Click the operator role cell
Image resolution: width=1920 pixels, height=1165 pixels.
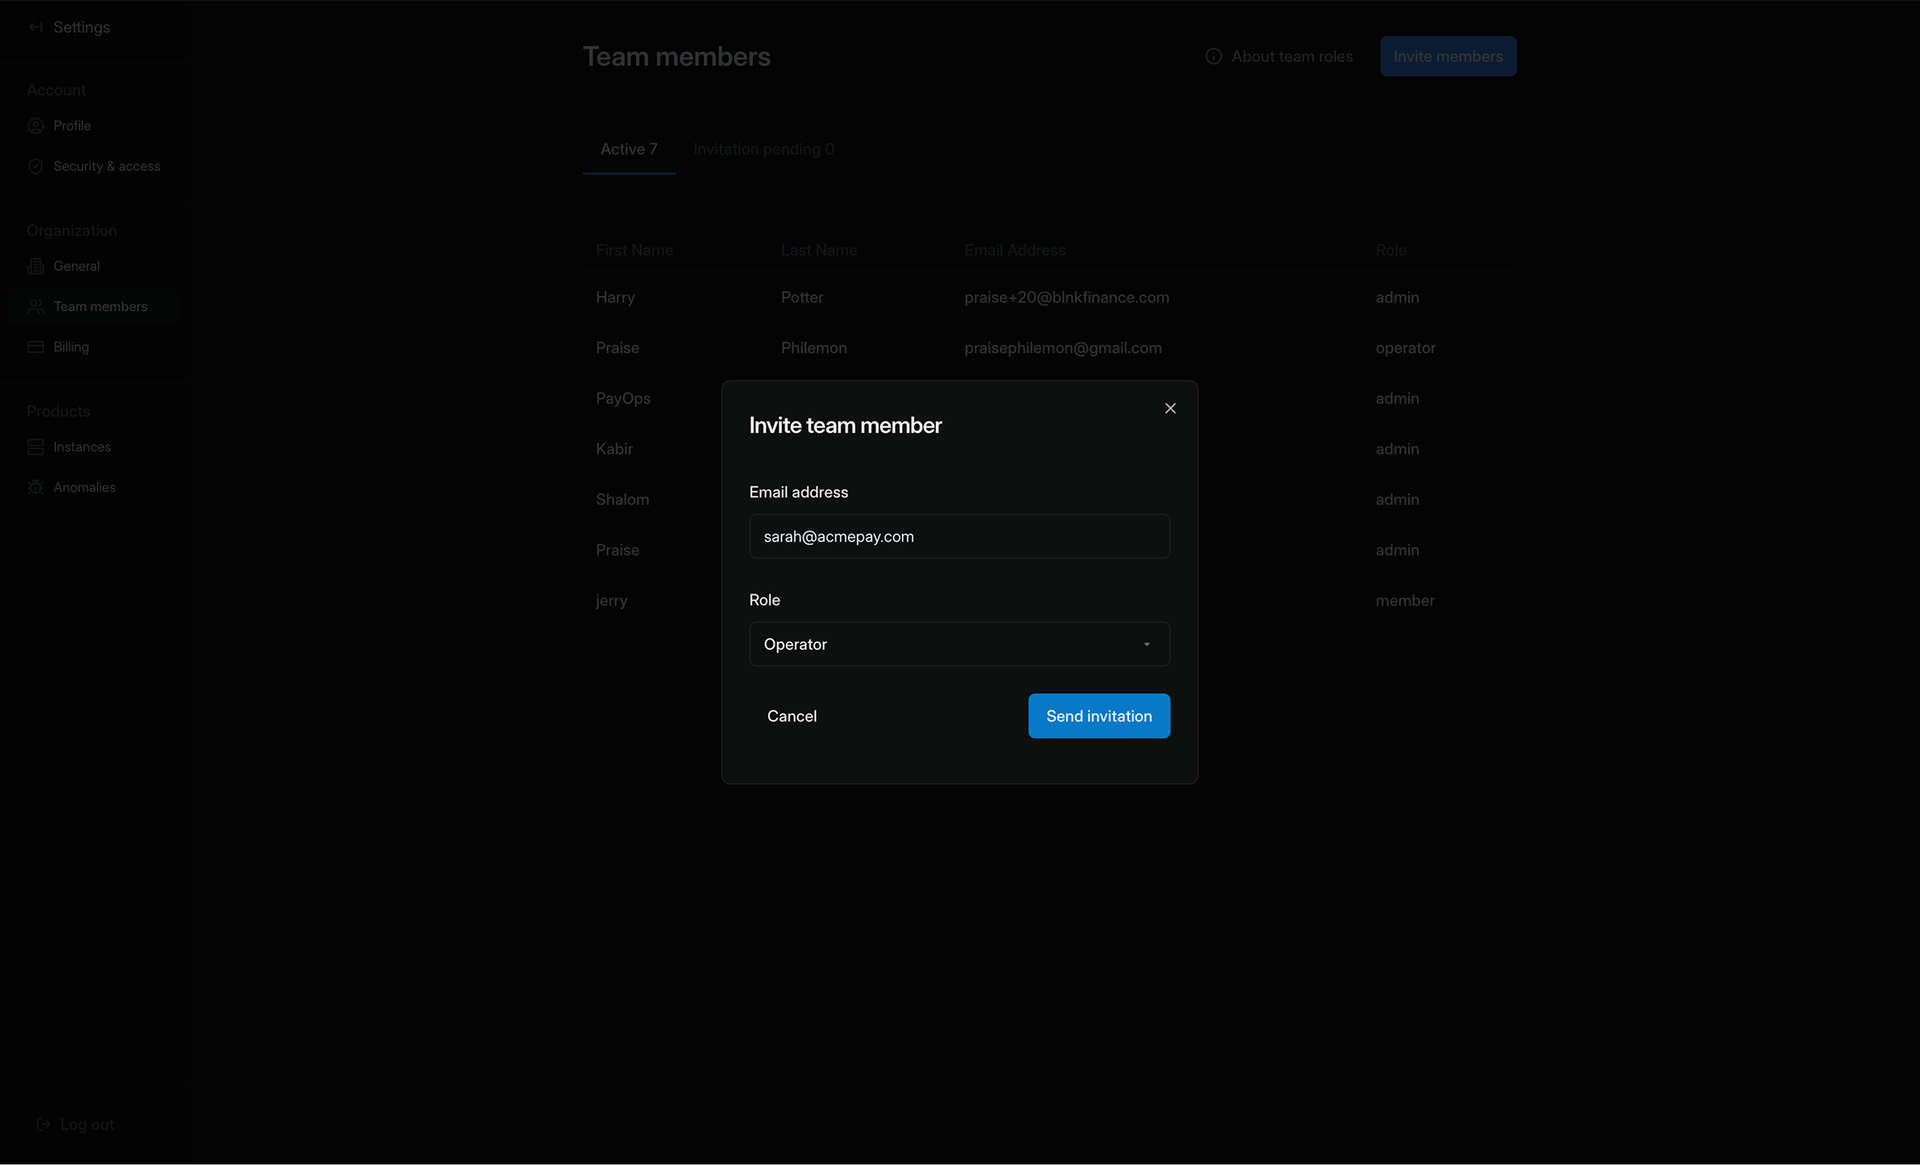[x=1405, y=348]
